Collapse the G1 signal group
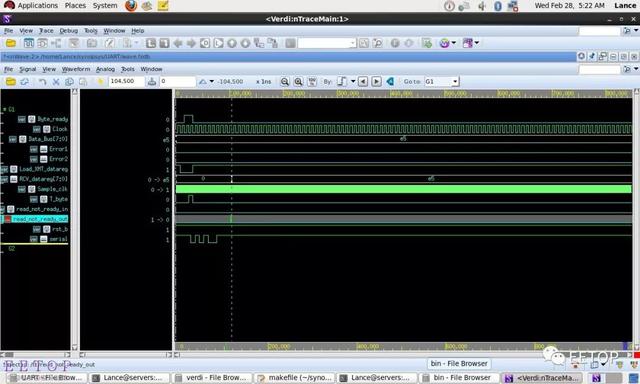The height and width of the screenshot is (384, 640). tap(4, 109)
